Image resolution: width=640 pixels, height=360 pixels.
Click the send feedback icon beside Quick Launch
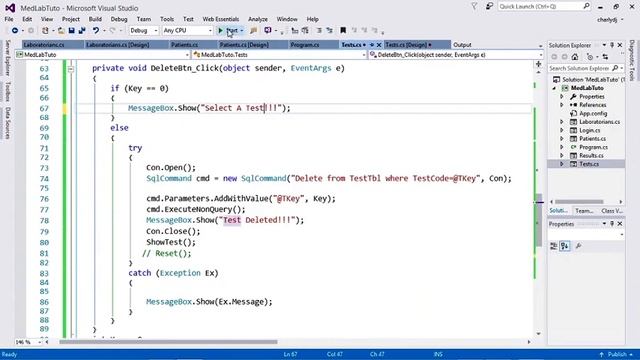[x=489, y=7]
